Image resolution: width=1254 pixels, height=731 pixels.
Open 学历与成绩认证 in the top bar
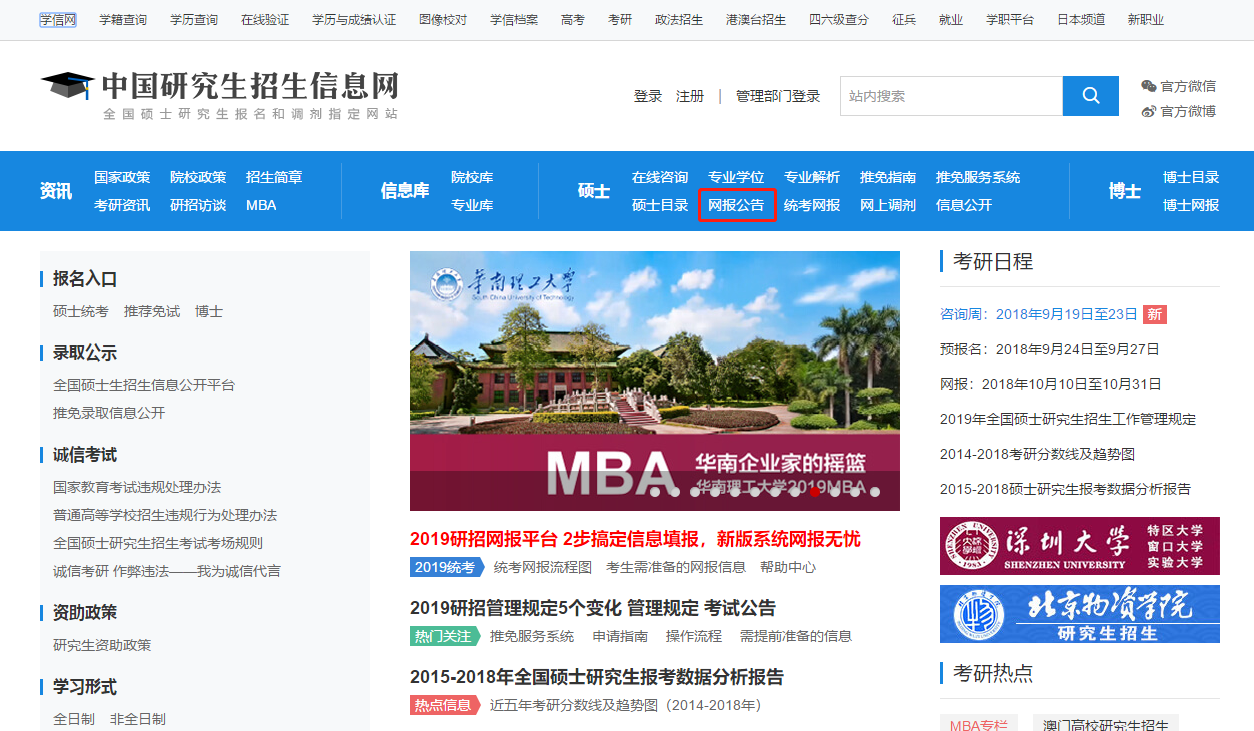(354, 20)
